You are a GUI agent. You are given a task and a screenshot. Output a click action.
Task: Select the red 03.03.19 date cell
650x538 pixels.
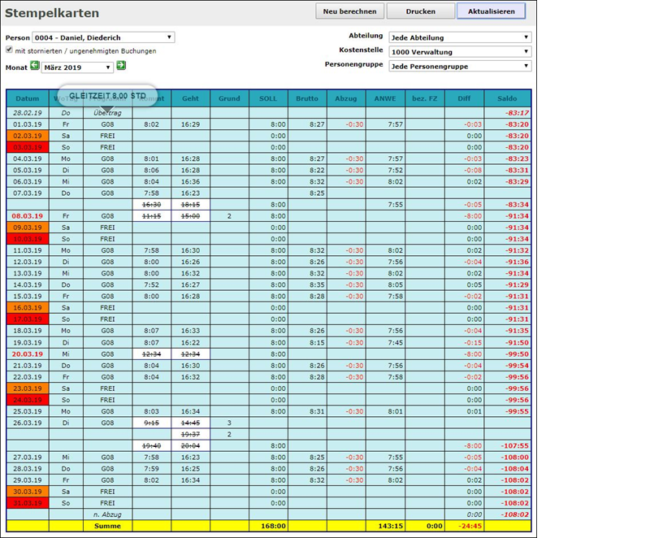tap(27, 148)
